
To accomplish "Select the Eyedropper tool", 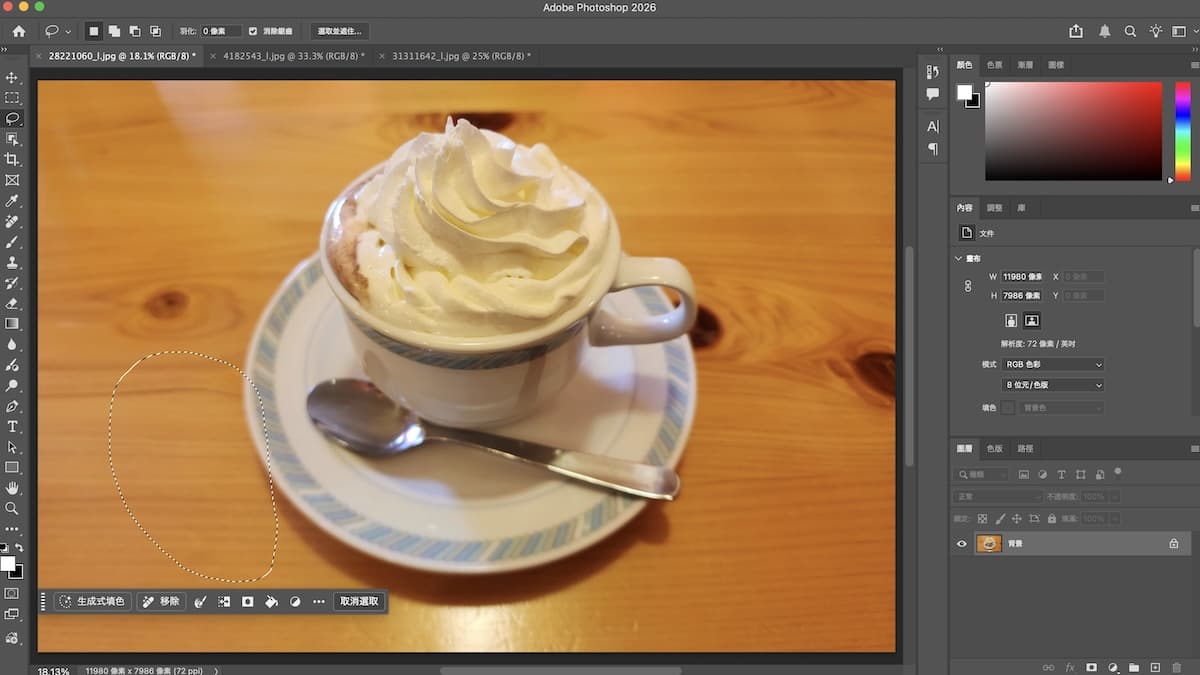I will [12, 201].
